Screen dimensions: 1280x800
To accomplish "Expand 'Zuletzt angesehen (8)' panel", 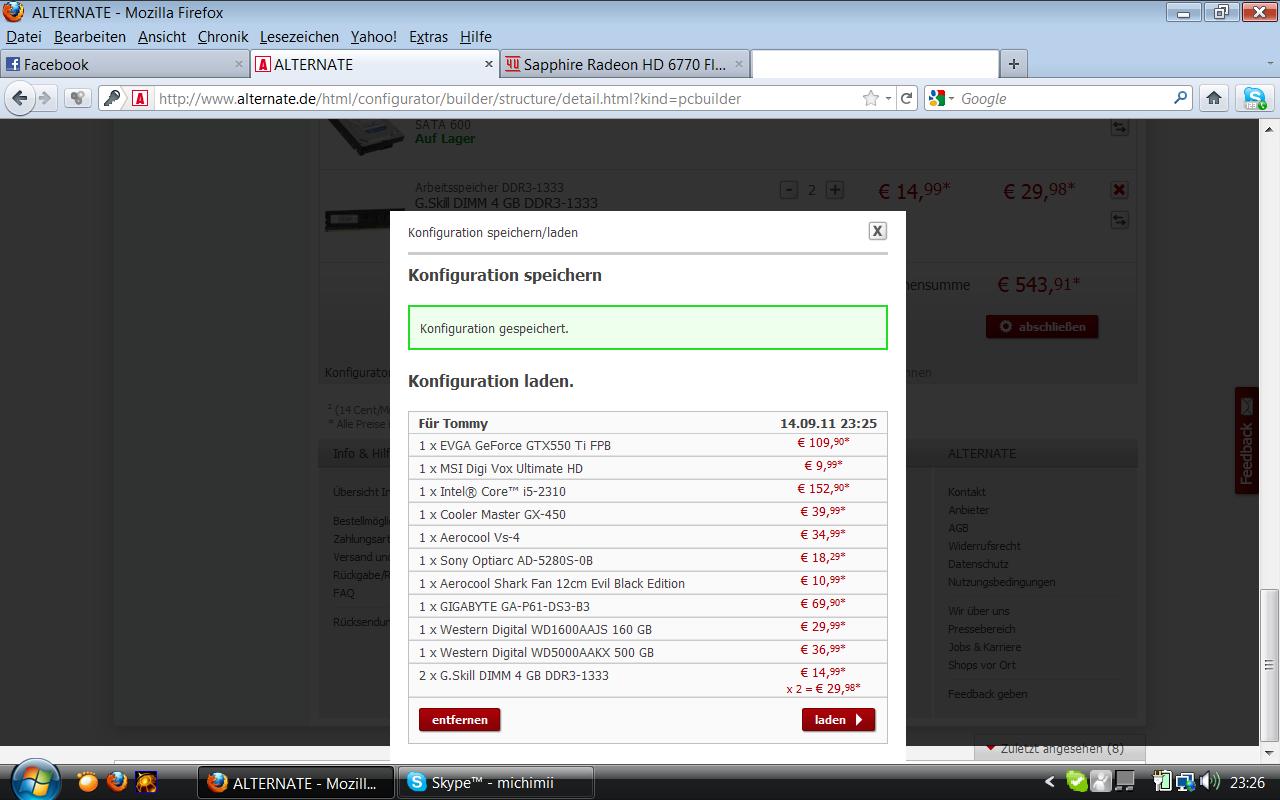I will click(1059, 748).
